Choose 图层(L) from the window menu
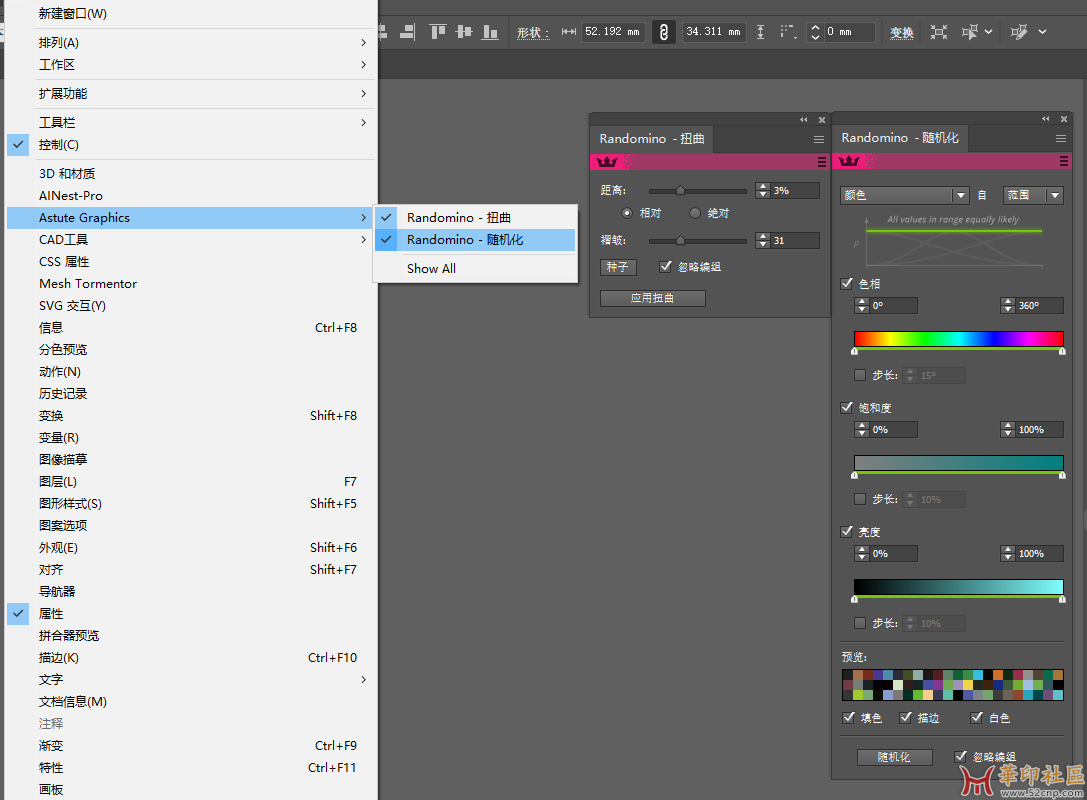Viewport: 1087px width, 800px height. tap(191, 481)
